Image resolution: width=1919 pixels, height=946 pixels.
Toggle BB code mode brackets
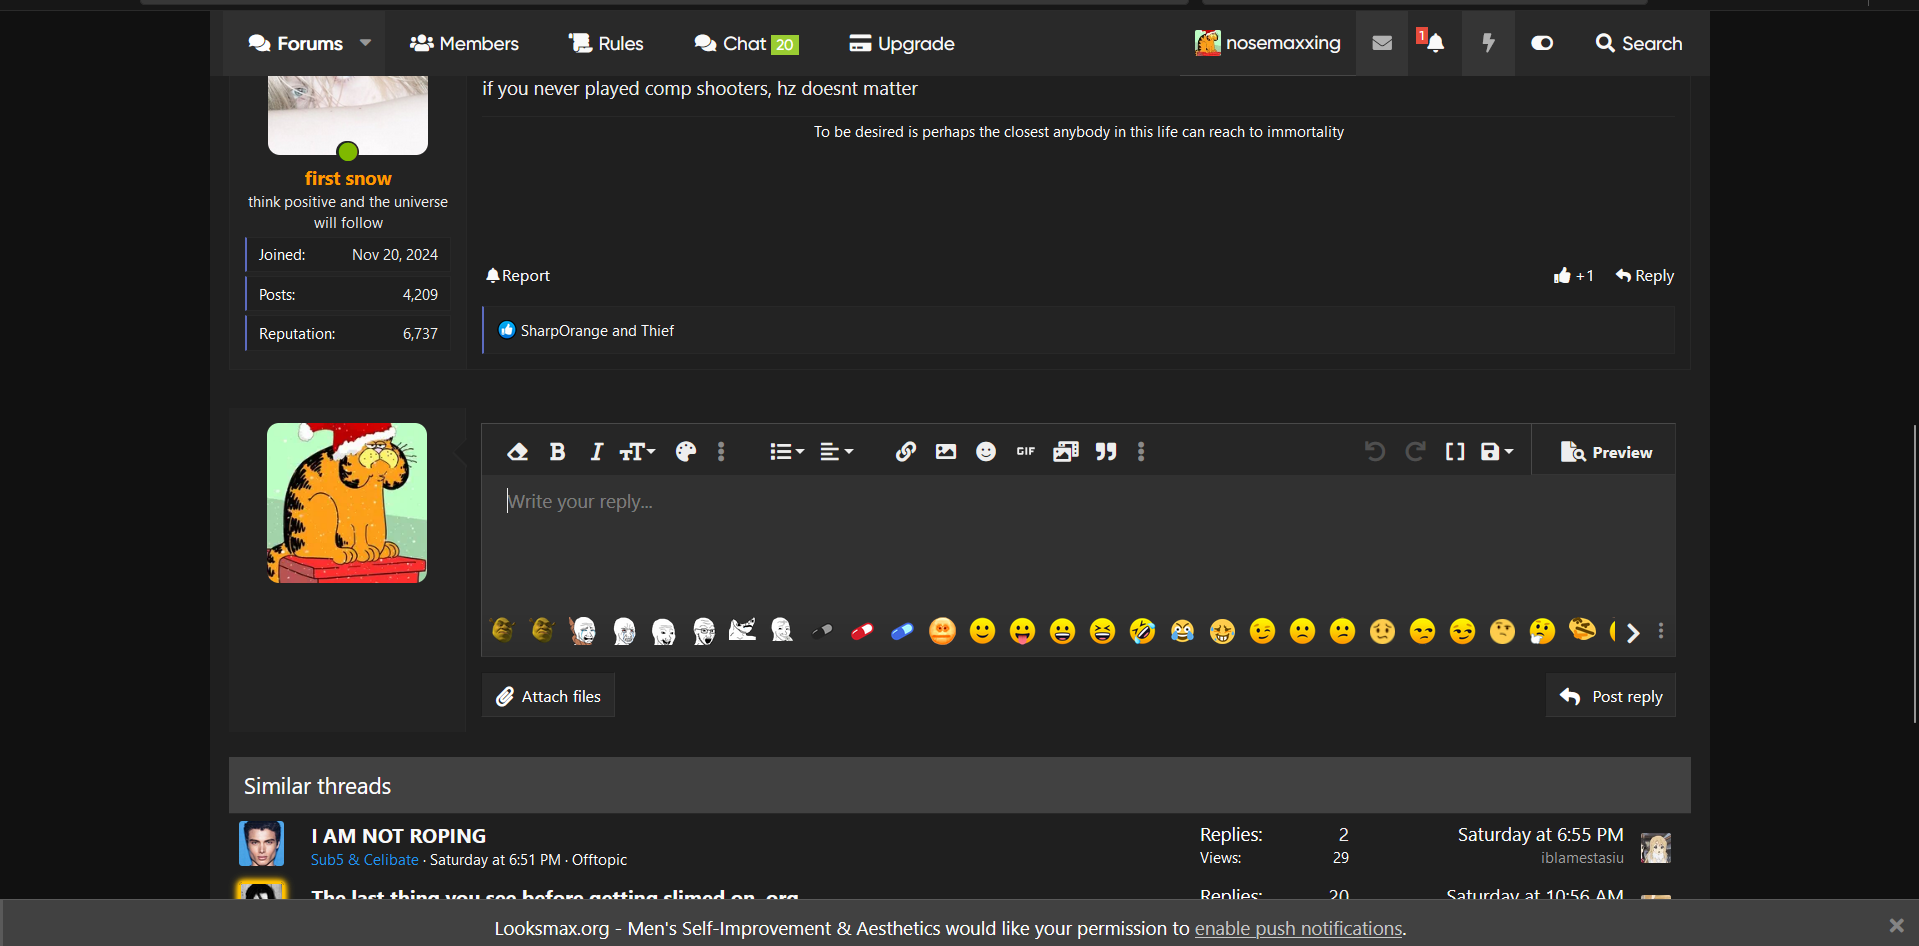coord(1454,452)
